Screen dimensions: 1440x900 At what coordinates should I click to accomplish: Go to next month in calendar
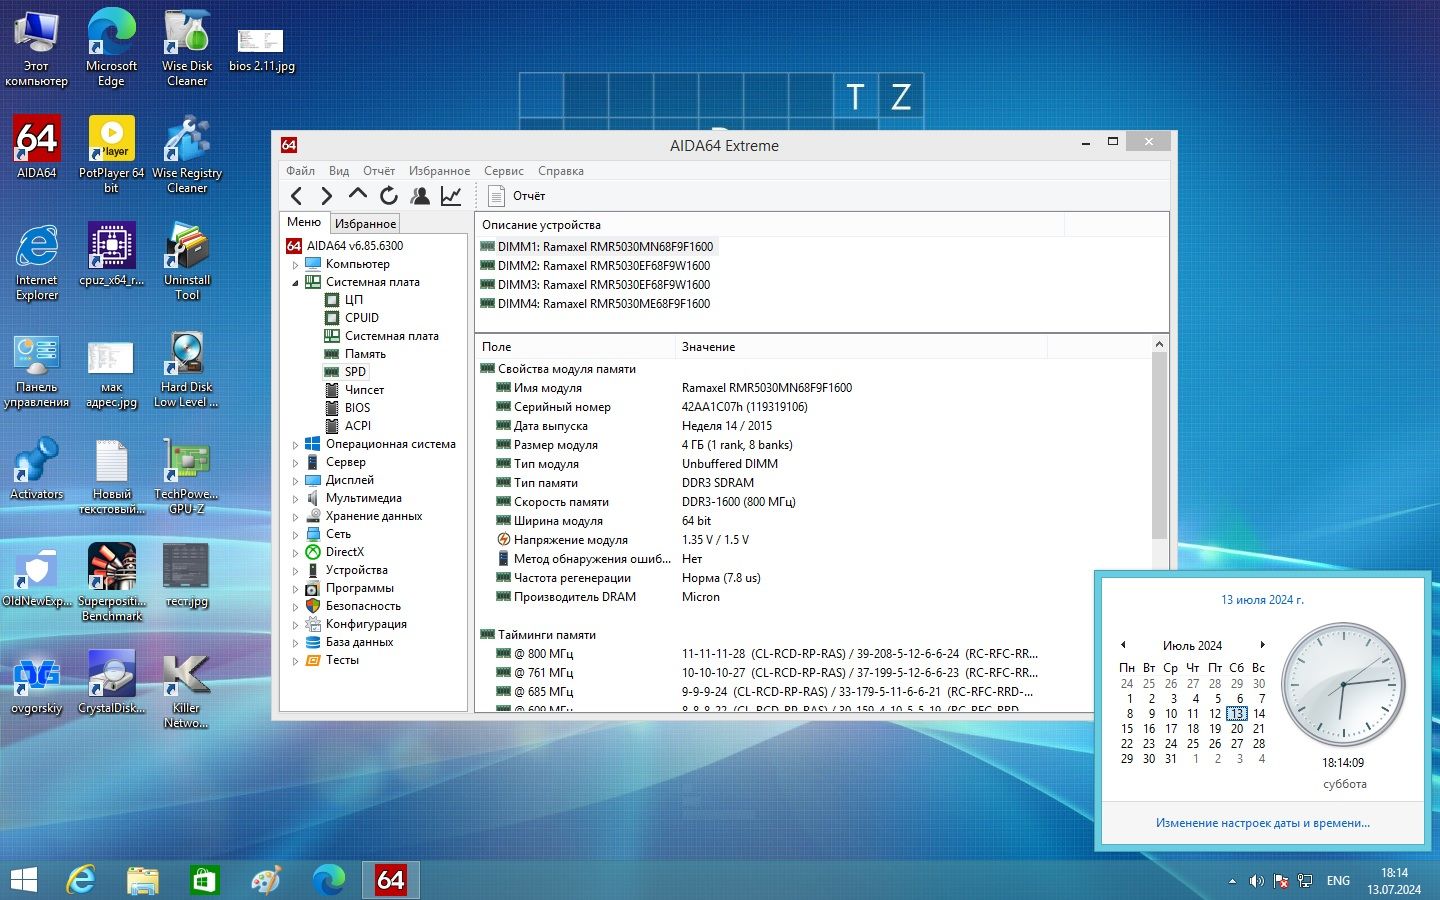[1263, 645]
